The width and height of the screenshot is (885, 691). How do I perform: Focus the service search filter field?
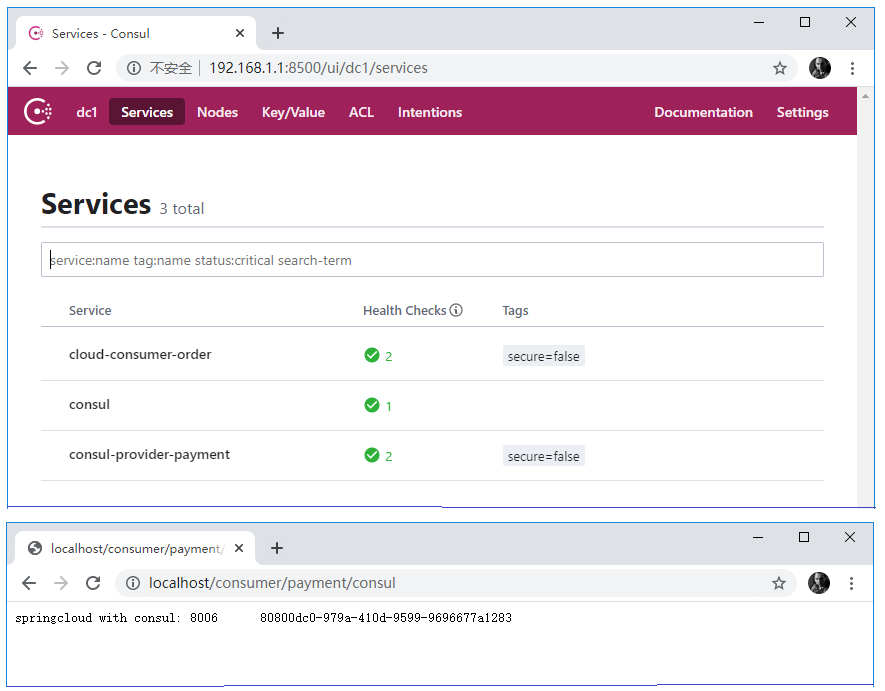(x=432, y=260)
